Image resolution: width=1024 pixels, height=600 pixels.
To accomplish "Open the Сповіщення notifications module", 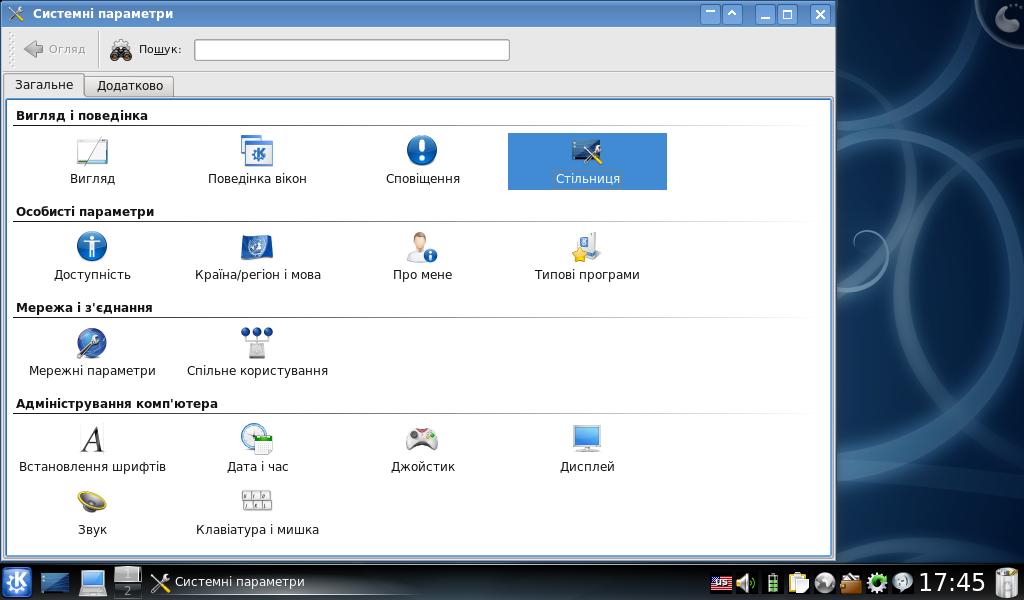I will click(423, 161).
